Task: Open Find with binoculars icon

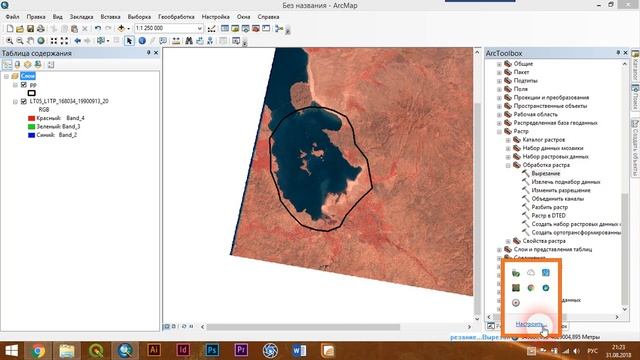Action: (x=189, y=41)
